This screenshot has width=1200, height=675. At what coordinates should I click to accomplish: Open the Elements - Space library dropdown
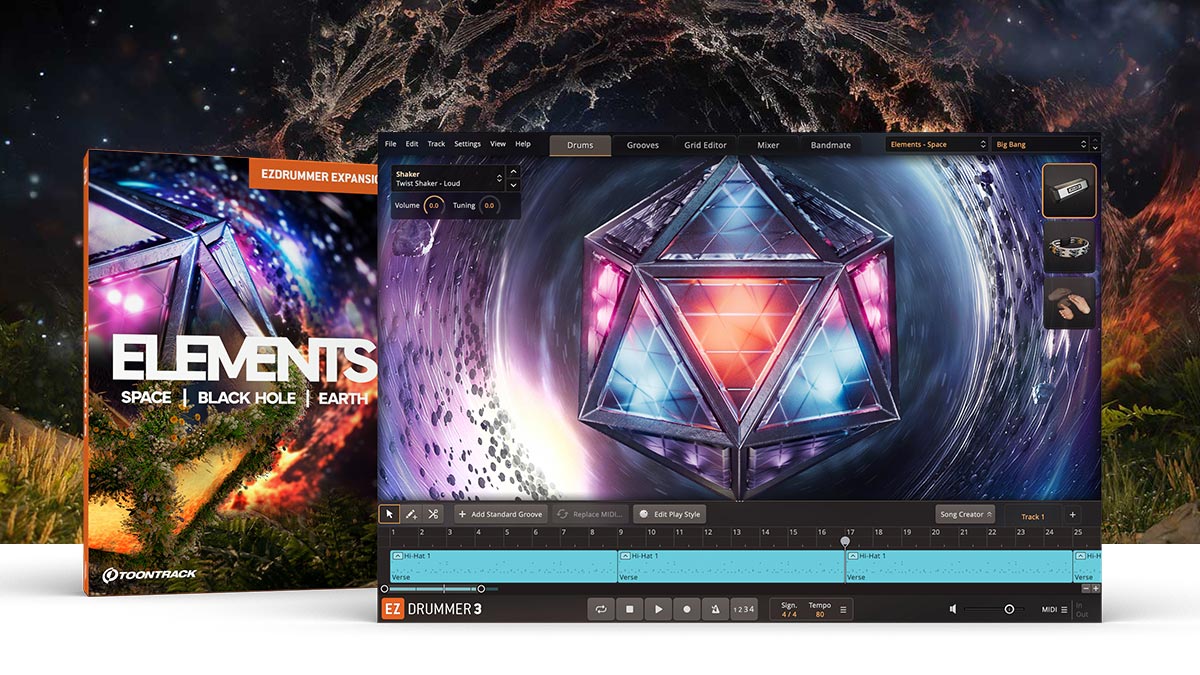point(937,145)
